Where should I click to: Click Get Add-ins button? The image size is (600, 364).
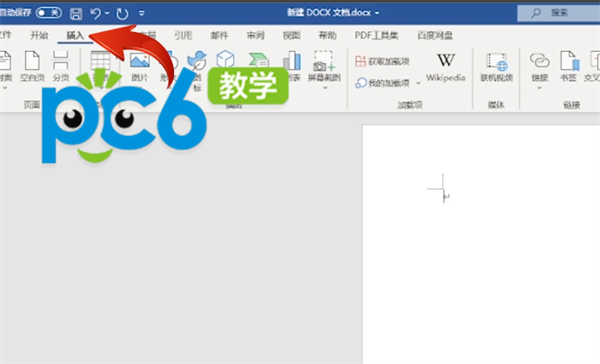tap(382, 61)
